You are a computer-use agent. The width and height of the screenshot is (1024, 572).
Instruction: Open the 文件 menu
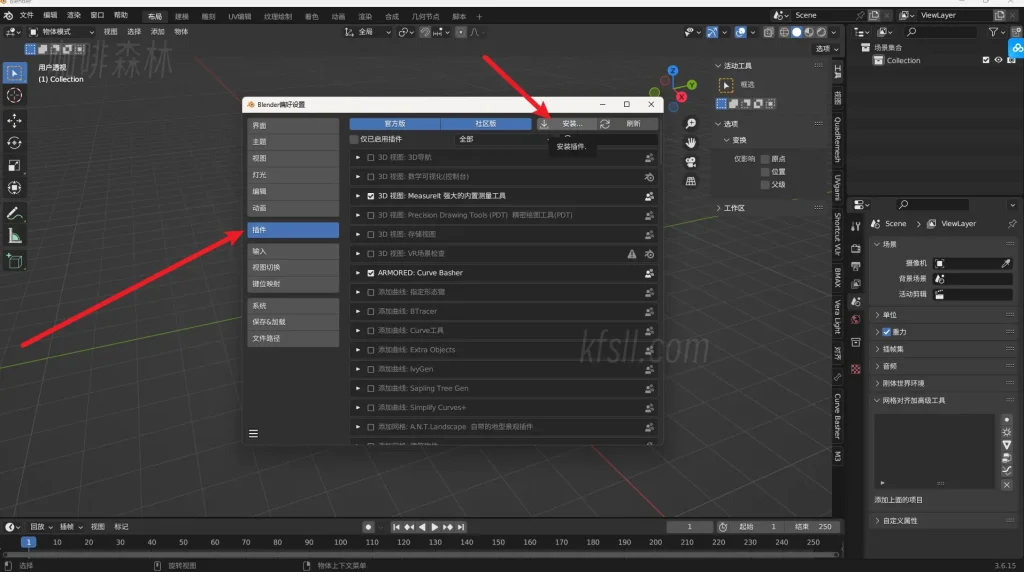(26, 16)
